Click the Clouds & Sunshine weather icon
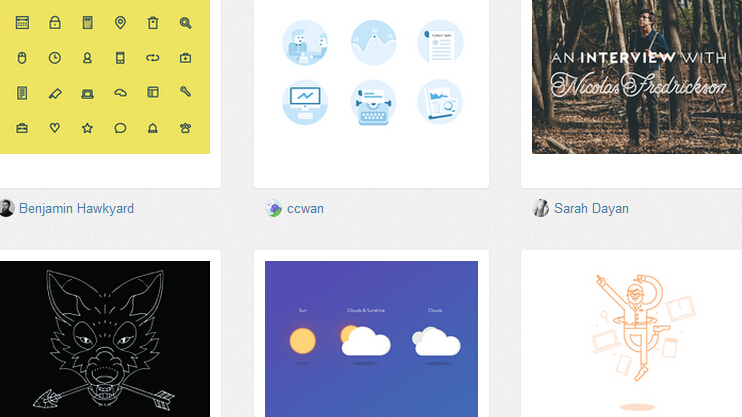Screen dimensions: 742x417 (x=366, y=340)
